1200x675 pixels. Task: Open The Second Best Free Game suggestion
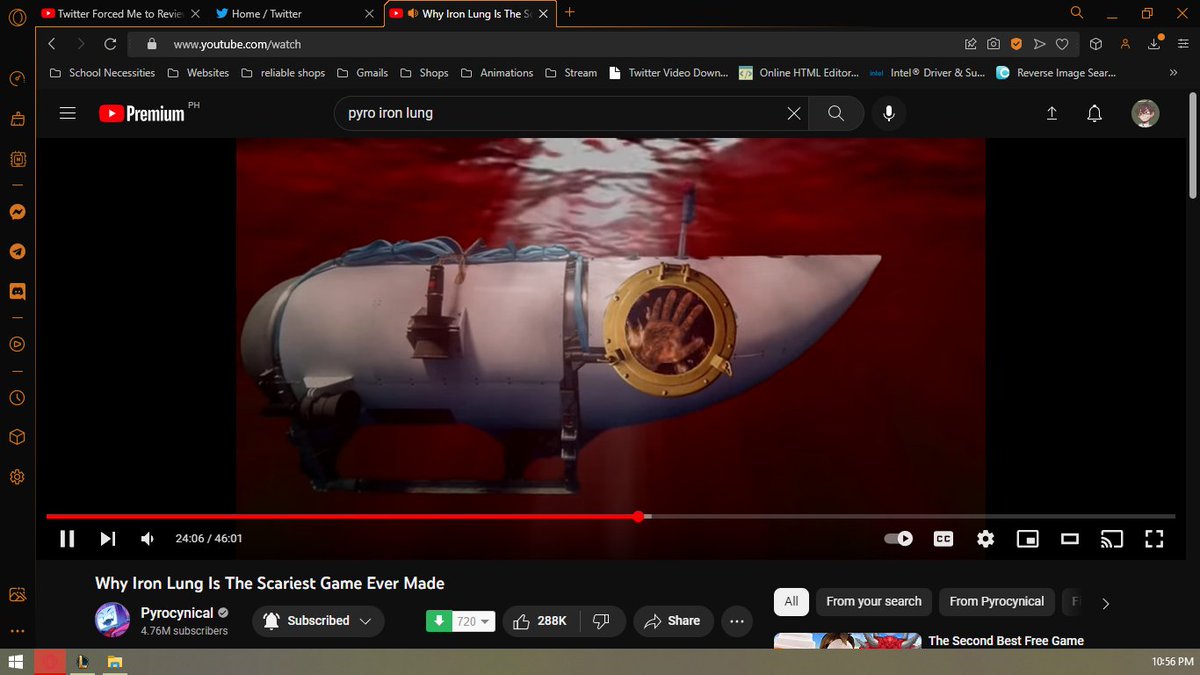1006,641
